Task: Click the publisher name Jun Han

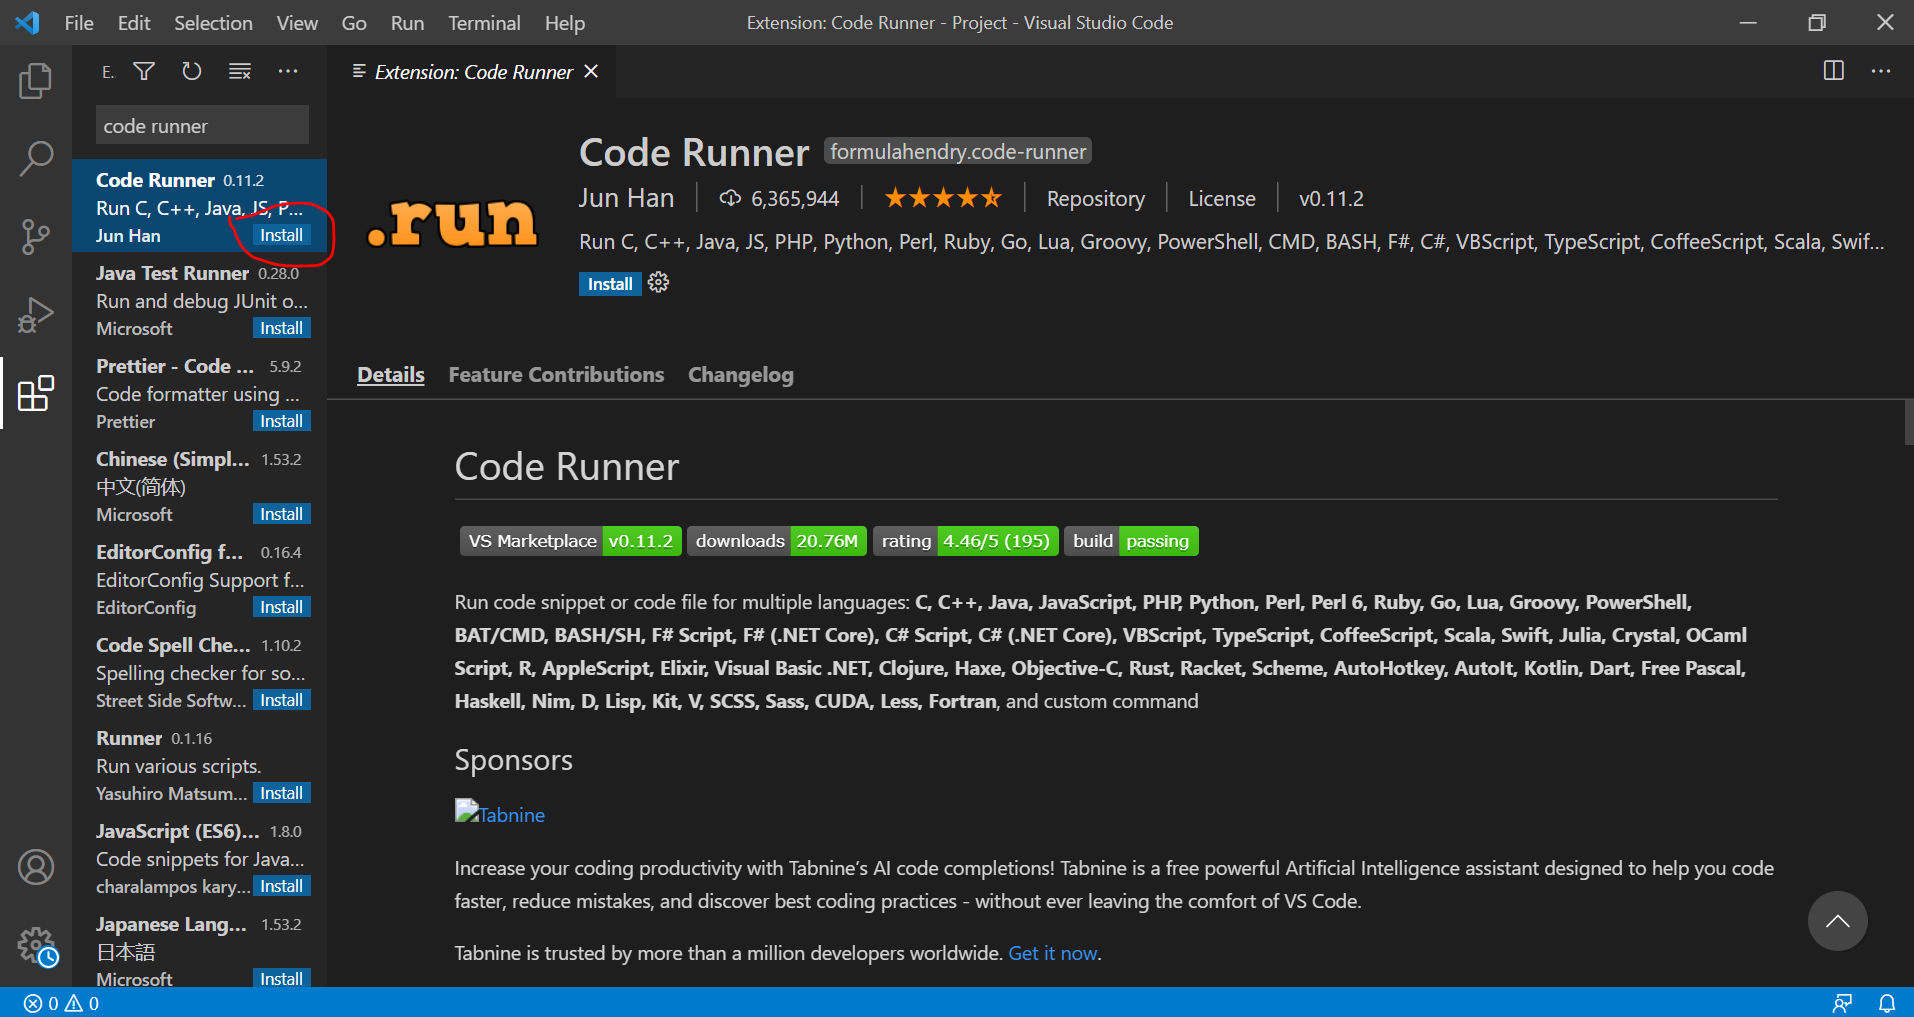Action: point(626,198)
